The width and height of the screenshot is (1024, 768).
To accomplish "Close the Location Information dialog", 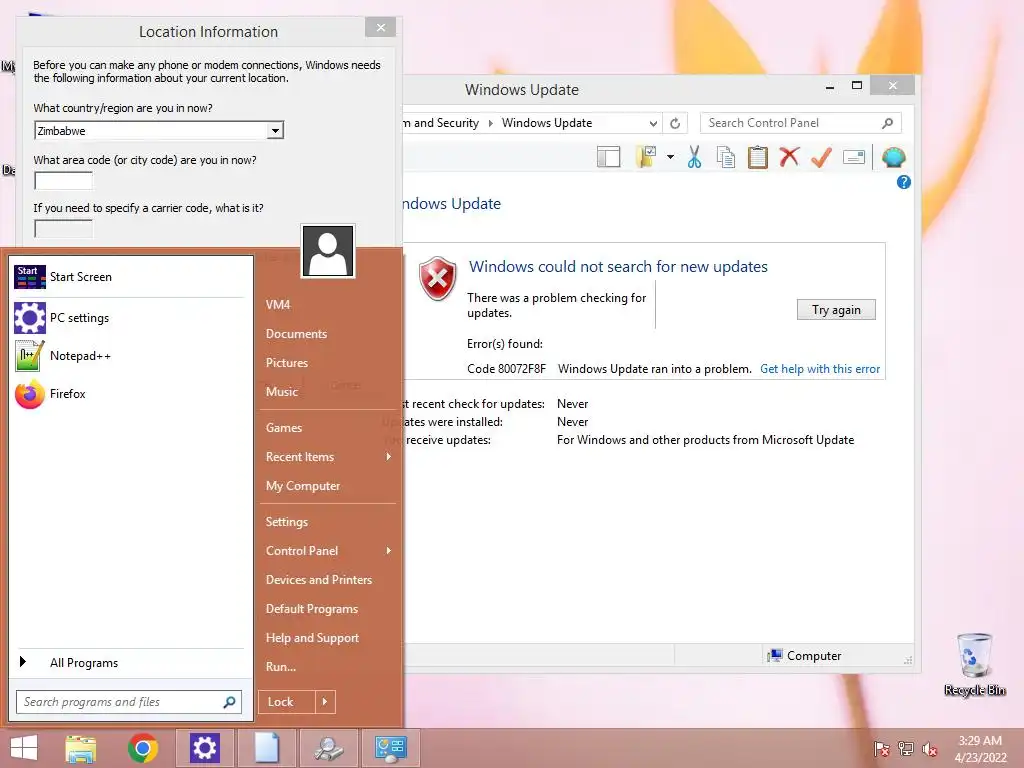I will point(381,27).
